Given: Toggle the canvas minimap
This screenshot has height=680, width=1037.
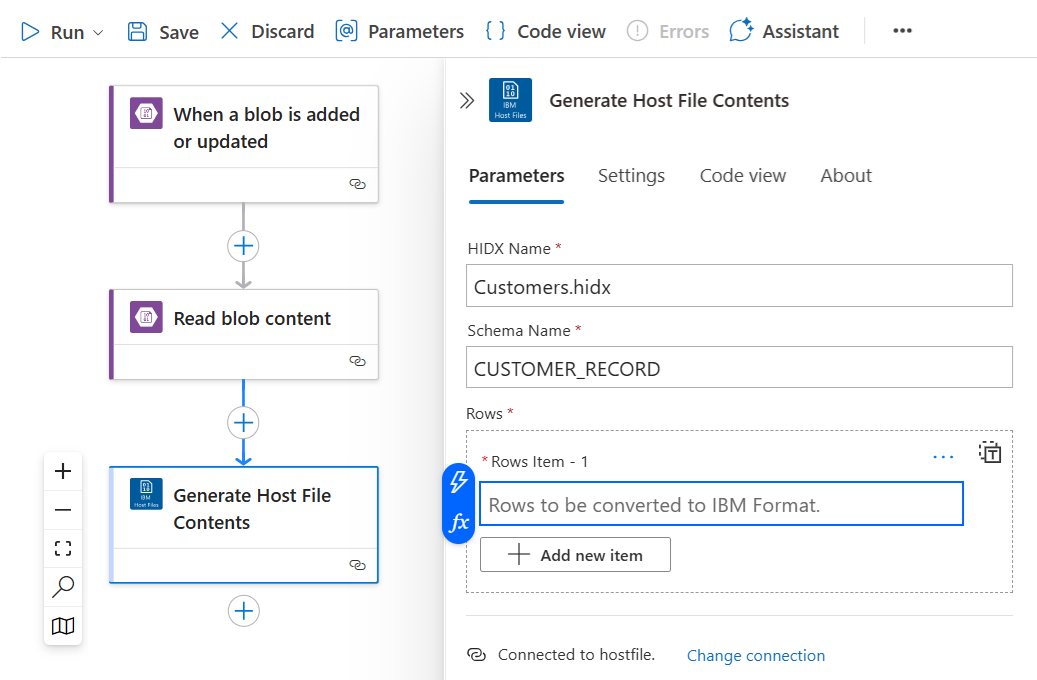Looking at the screenshot, I should click(63, 626).
